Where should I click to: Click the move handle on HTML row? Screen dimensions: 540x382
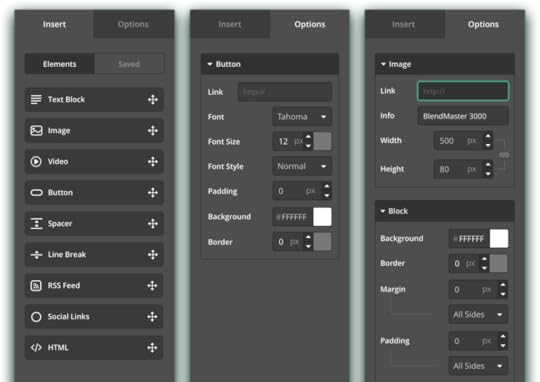[x=152, y=348]
